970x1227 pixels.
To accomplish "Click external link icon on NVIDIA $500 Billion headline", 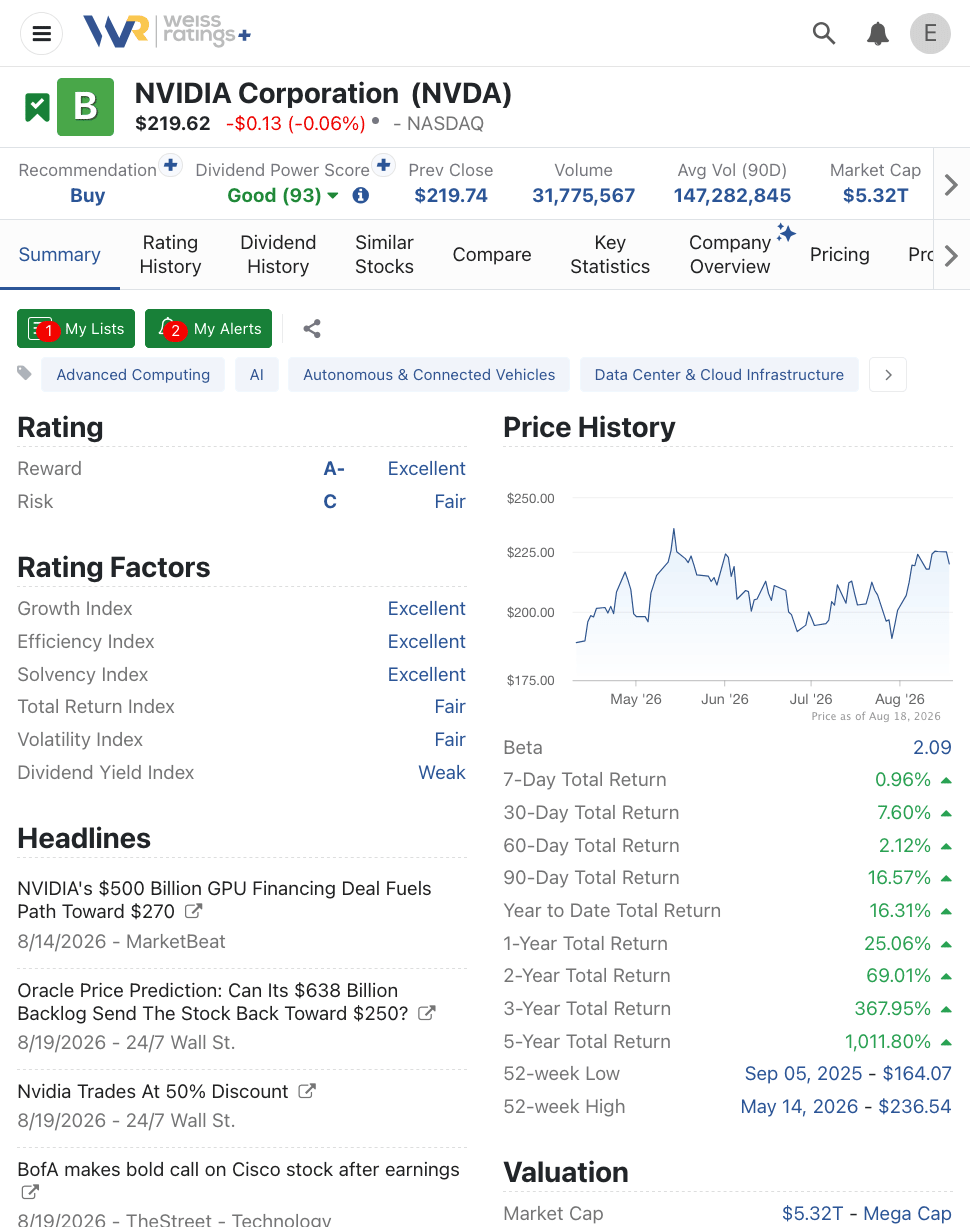I will click(x=195, y=912).
